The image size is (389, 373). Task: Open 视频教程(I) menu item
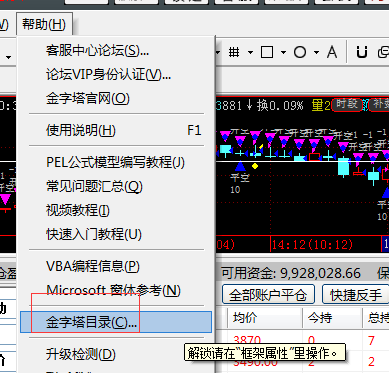coord(116,210)
